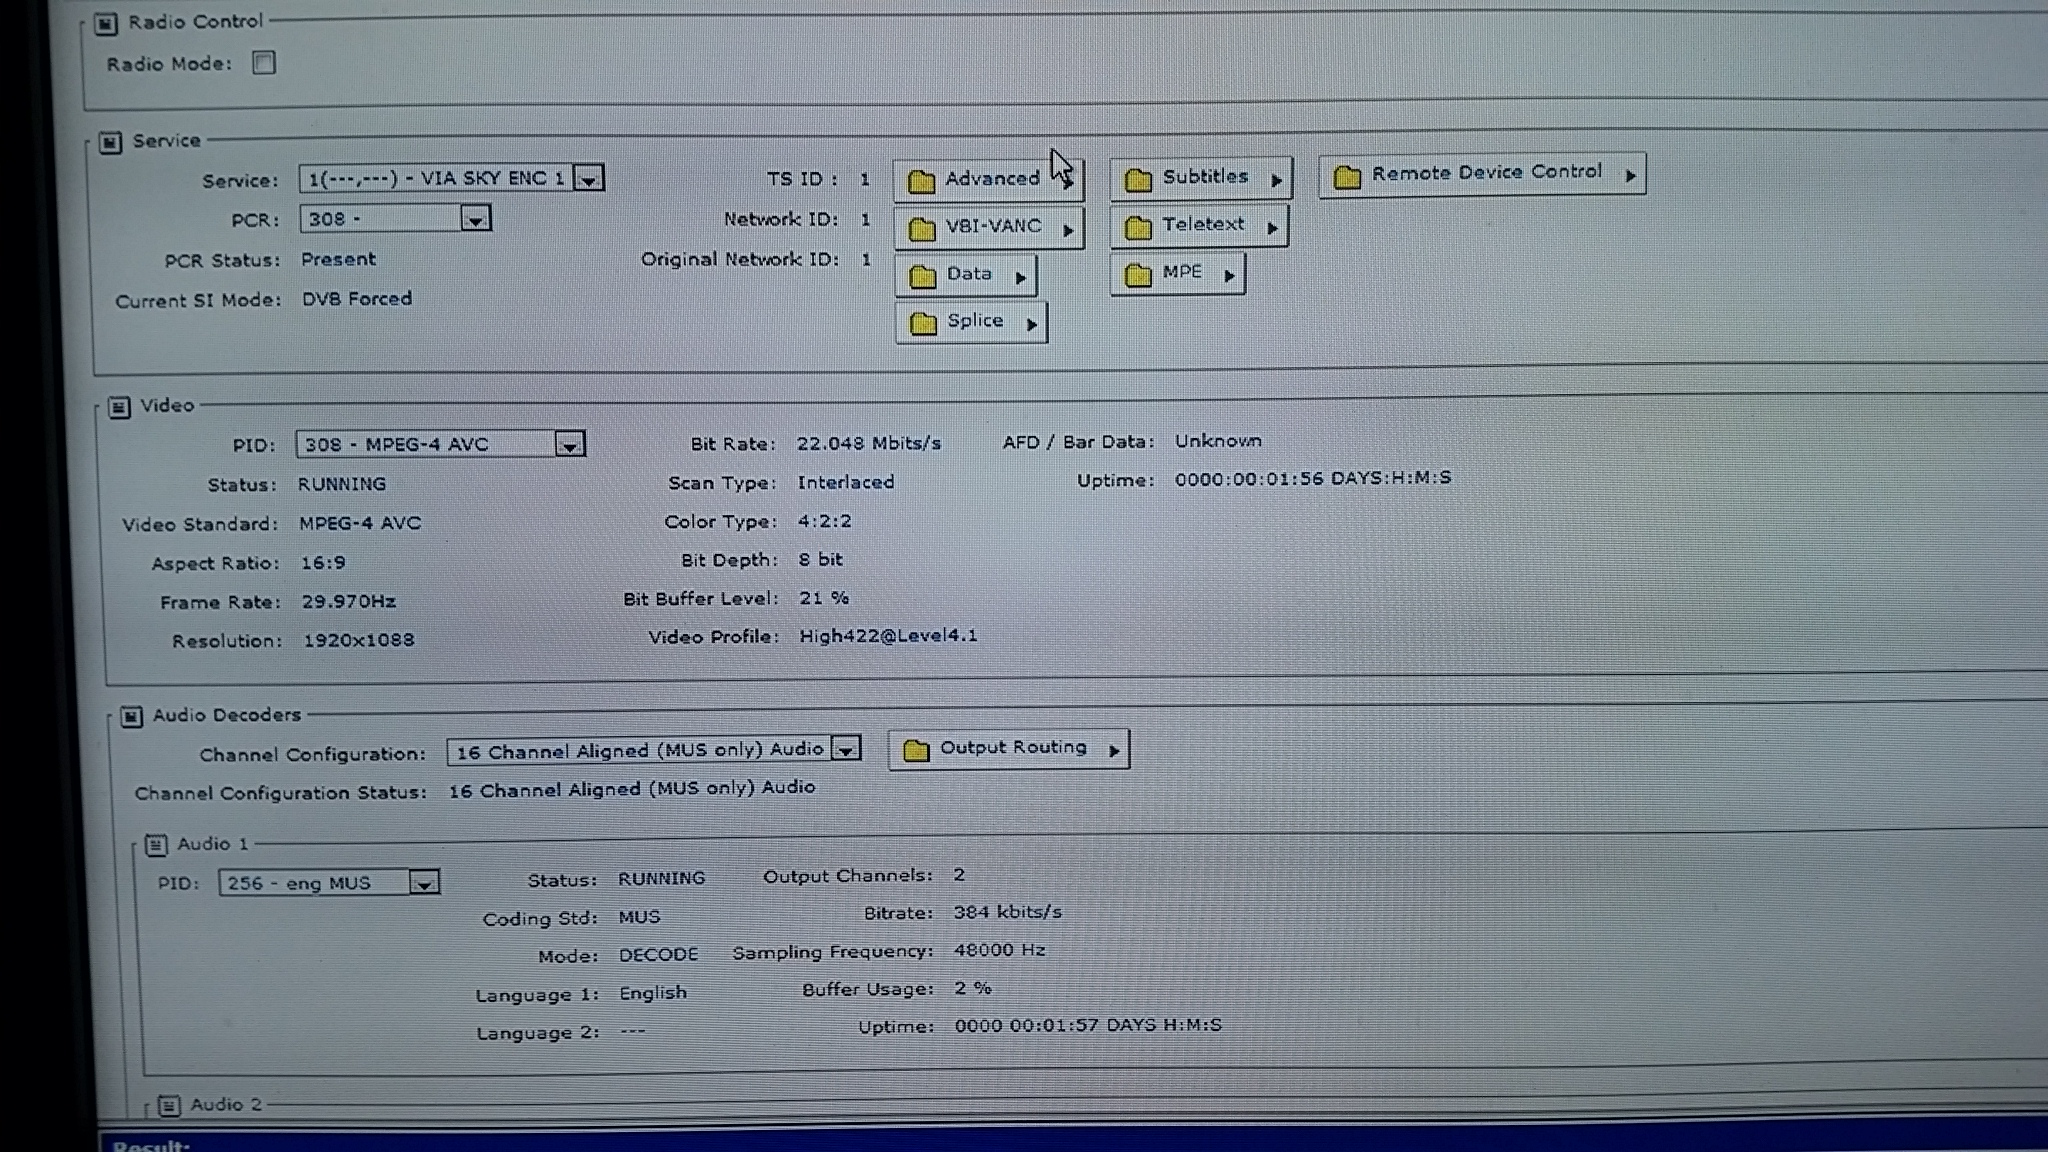Select the AFD / Bar Data Unknown value
The image size is (2048, 1152).
(x=1218, y=441)
